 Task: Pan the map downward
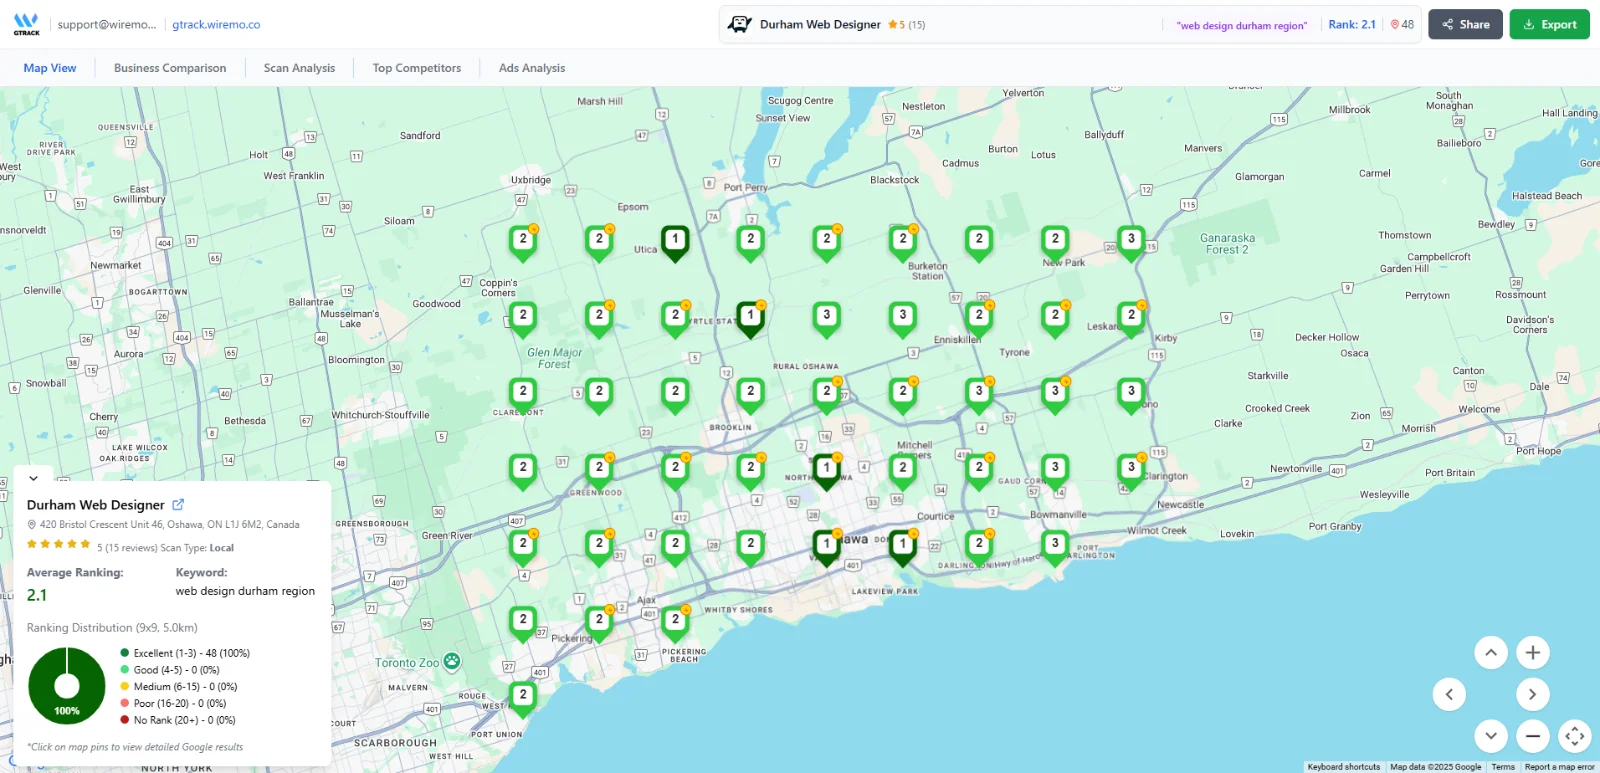pos(1490,736)
